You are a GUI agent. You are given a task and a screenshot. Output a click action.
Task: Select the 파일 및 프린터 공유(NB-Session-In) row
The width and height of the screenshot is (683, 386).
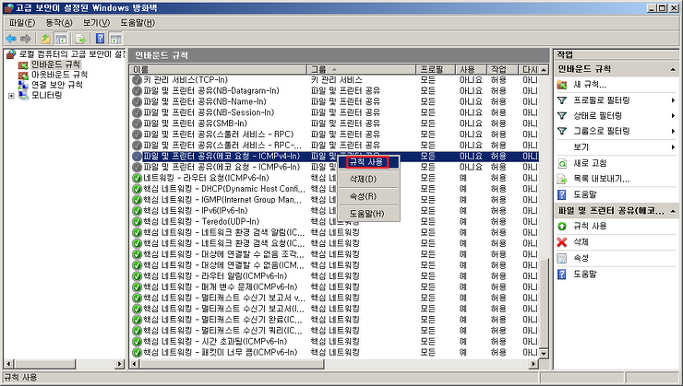(334, 113)
